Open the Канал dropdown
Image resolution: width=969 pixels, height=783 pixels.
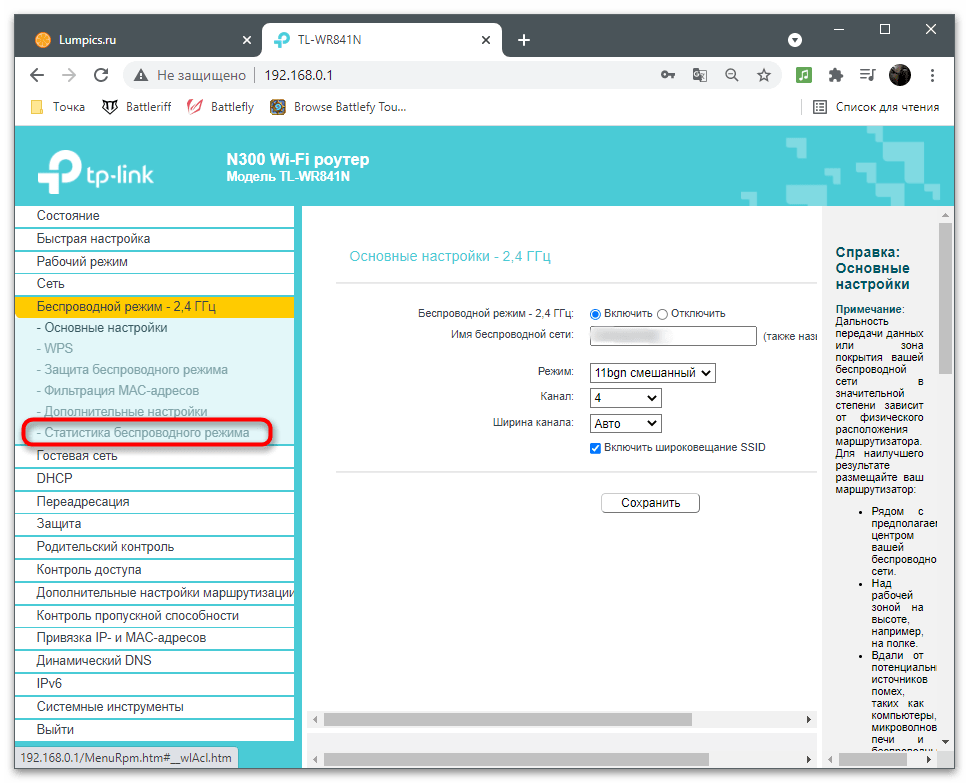tap(625, 398)
